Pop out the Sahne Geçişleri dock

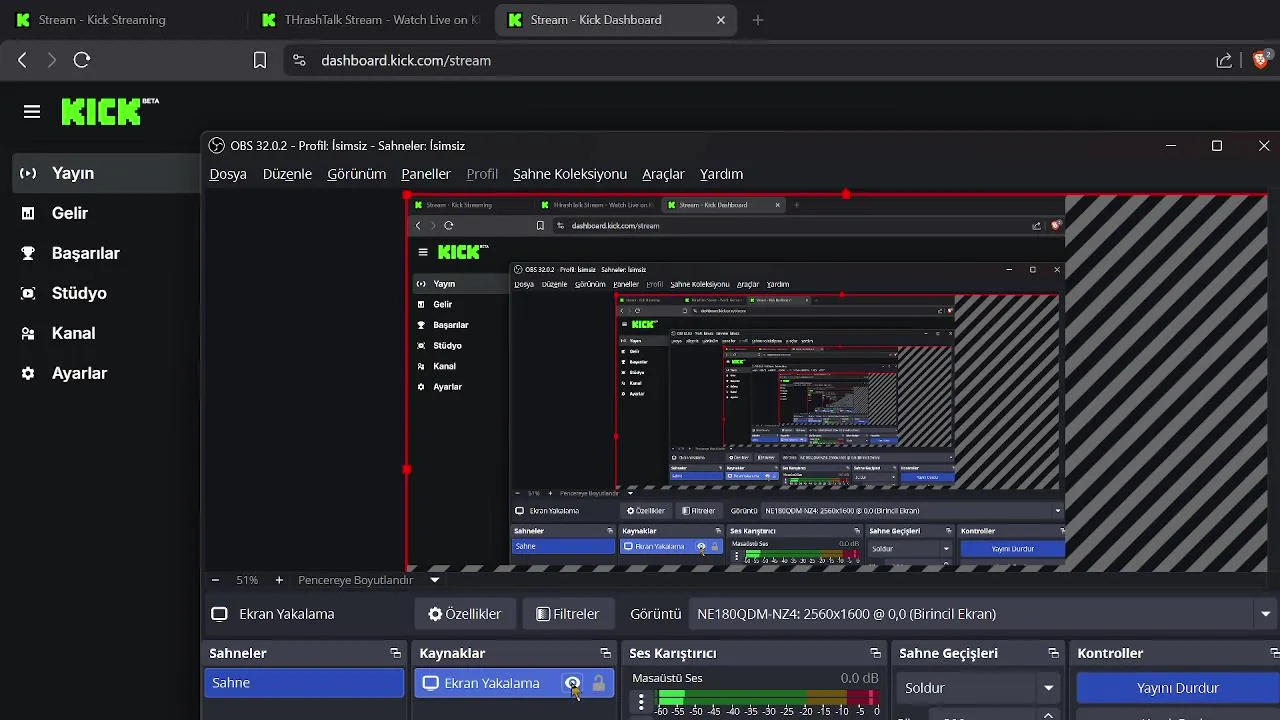[x=1053, y=653]
